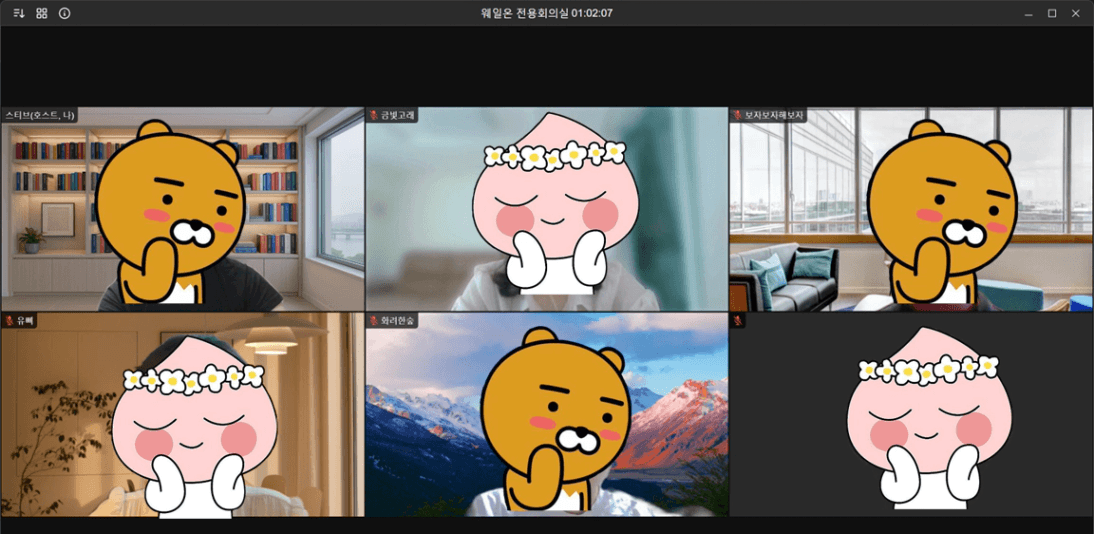Viewport: 1094px width, 534px height.
Task: Click muted mic icon beside 금빛고래
Action: pos(374,115)
